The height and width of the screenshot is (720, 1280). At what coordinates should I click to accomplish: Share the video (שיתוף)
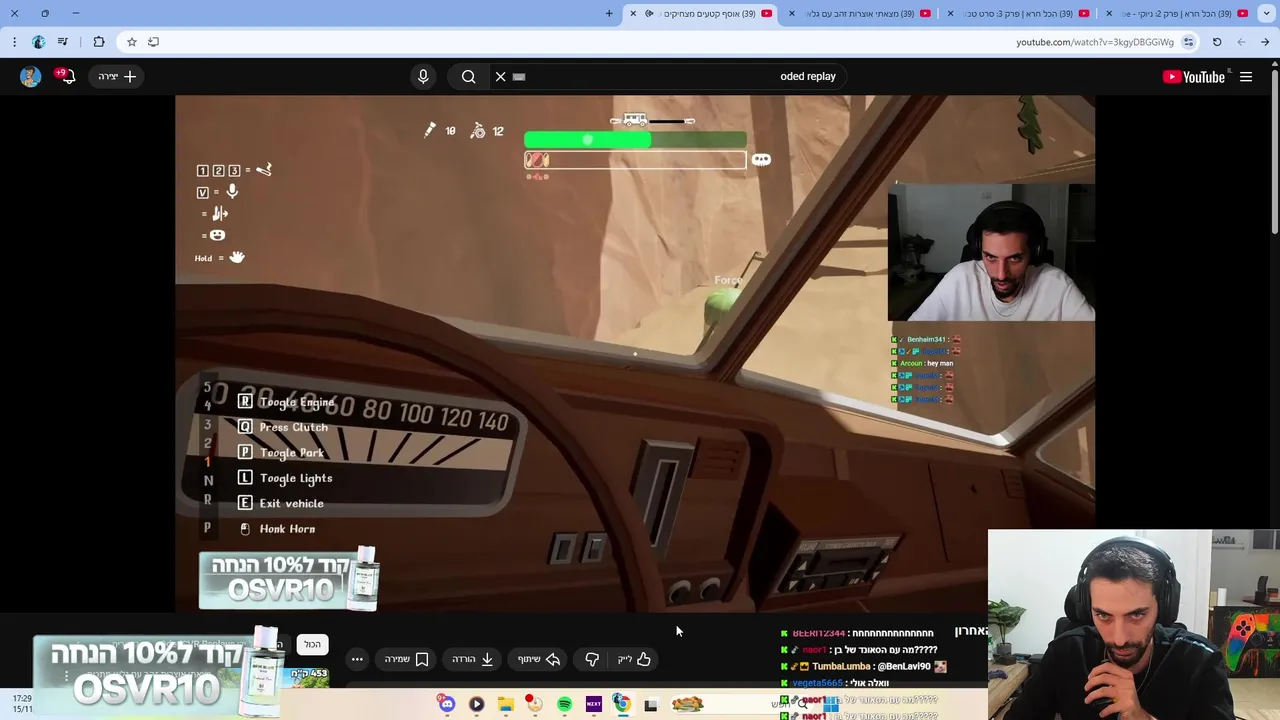click(x=539, y=659)
